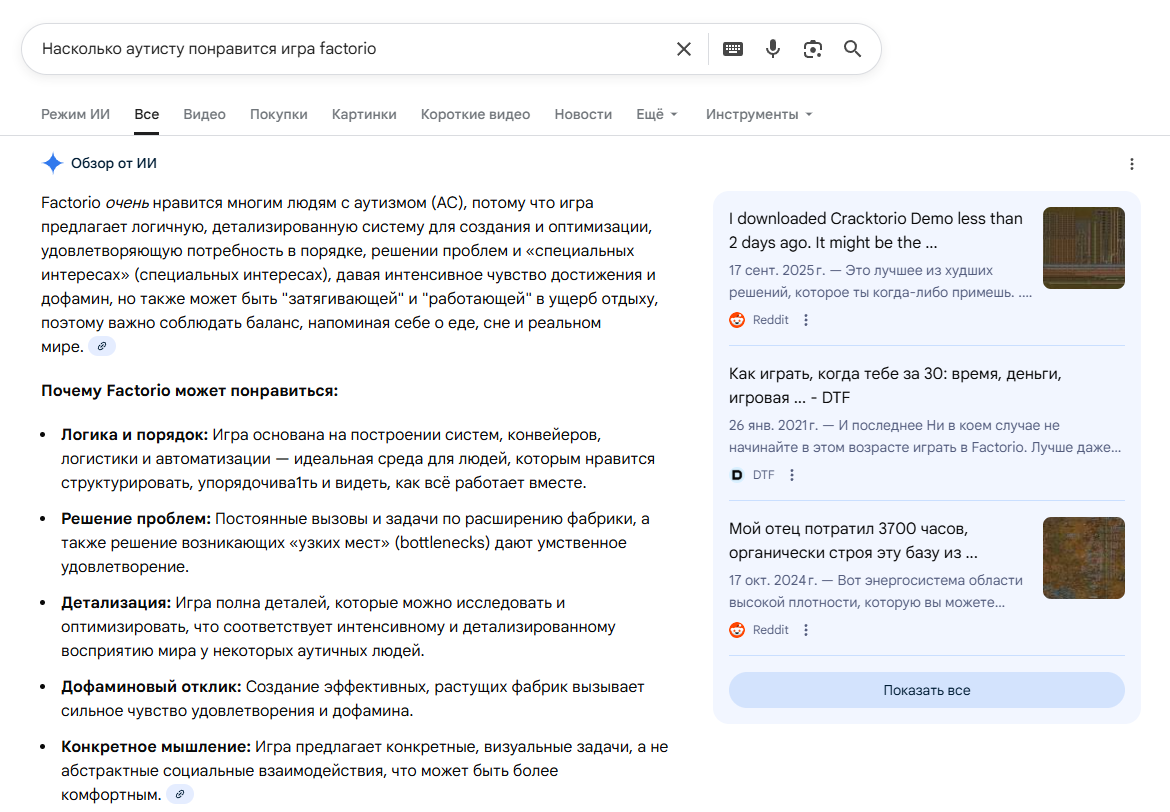Click the magnifying glass search icon
This screenshot has height=812, width=1170.
click(x=852, y=49)
